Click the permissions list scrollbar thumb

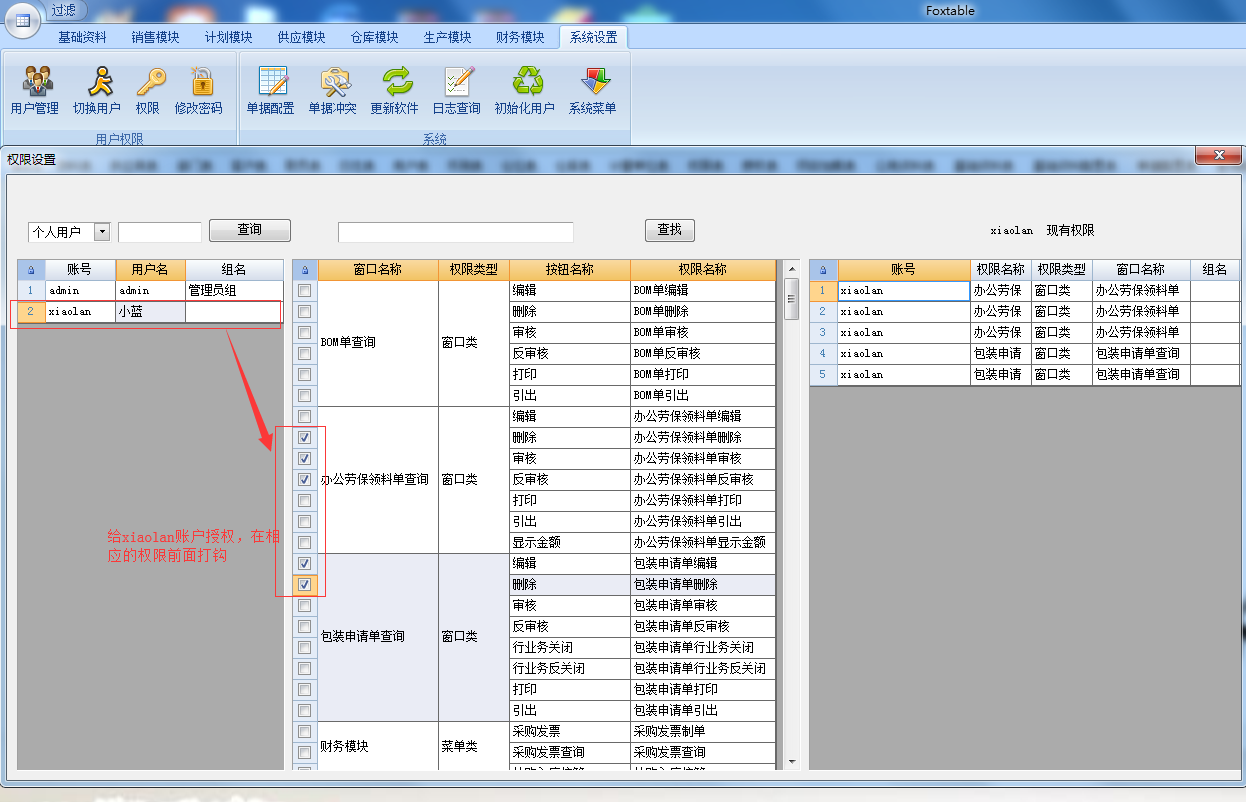click(x=792, y=298)
